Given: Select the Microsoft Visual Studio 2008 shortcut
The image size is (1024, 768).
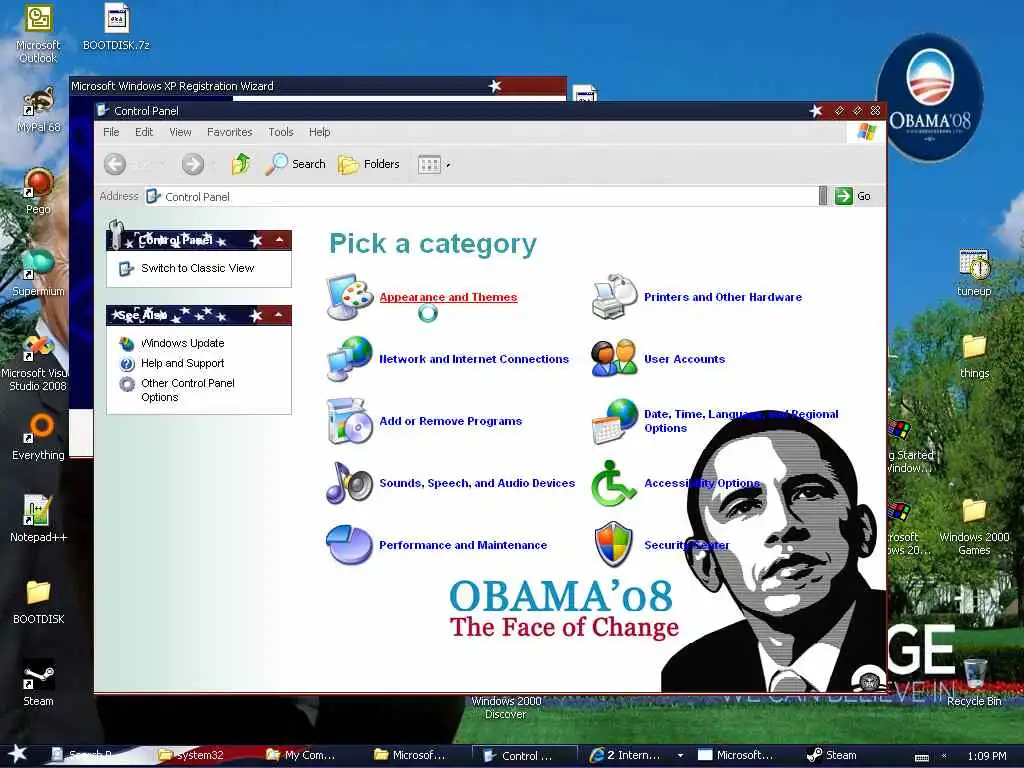Looking at the screenshot, I should point(38,362).
